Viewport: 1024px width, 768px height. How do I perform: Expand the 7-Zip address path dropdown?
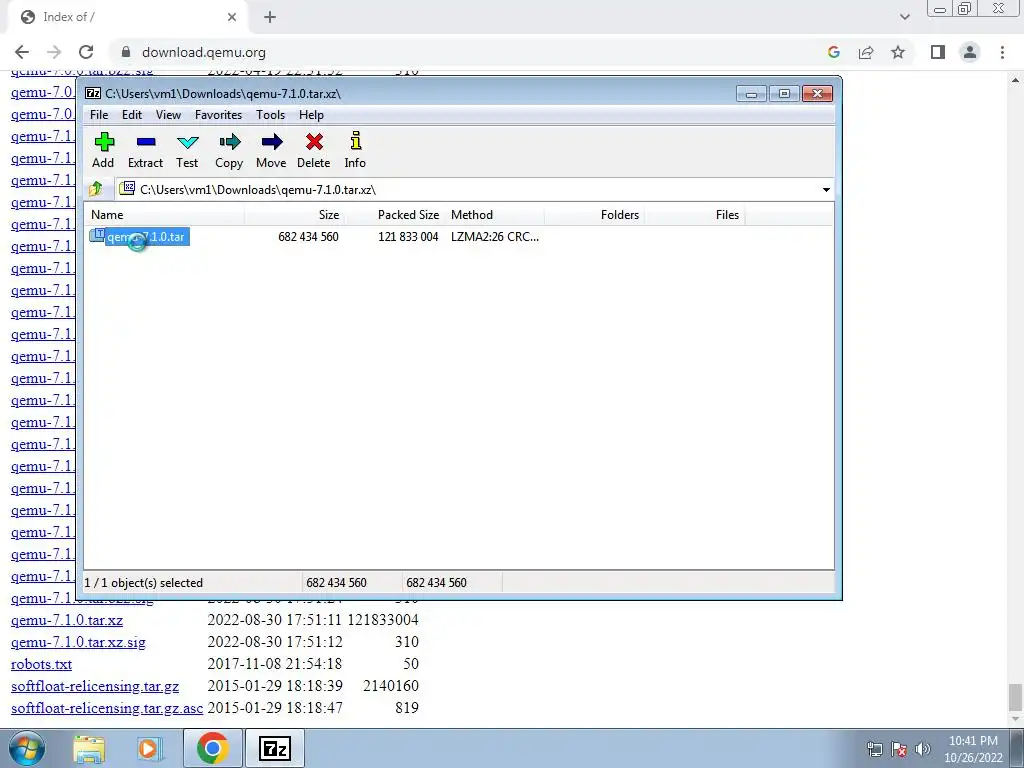[x=826, y=190]
